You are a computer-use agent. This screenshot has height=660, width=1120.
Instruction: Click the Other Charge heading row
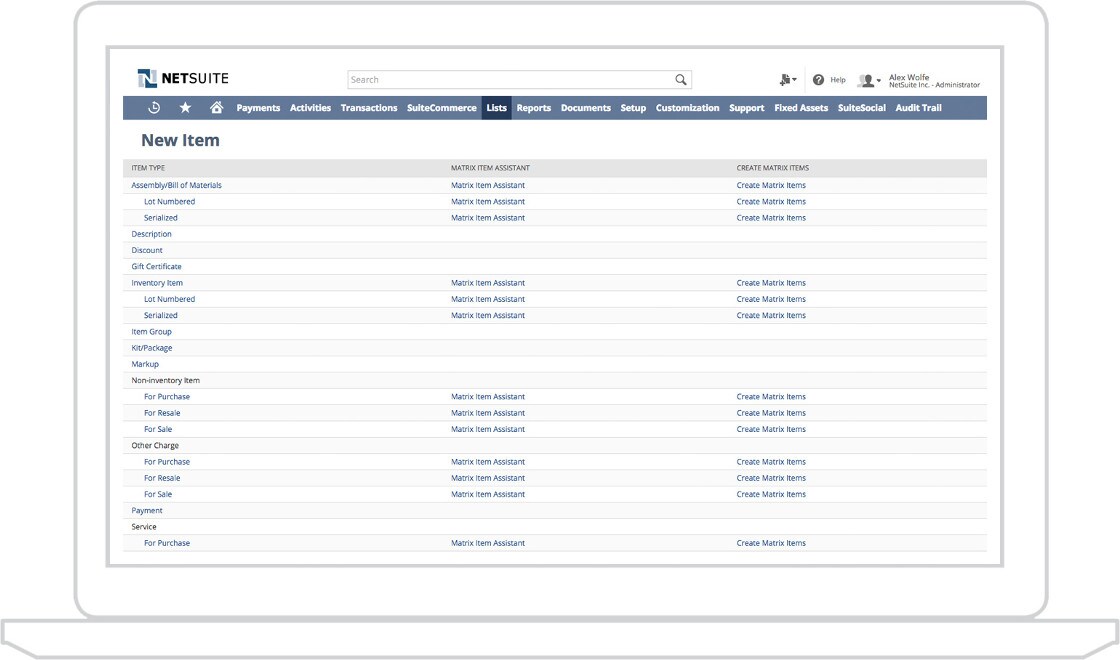click(x=555, y=446)
